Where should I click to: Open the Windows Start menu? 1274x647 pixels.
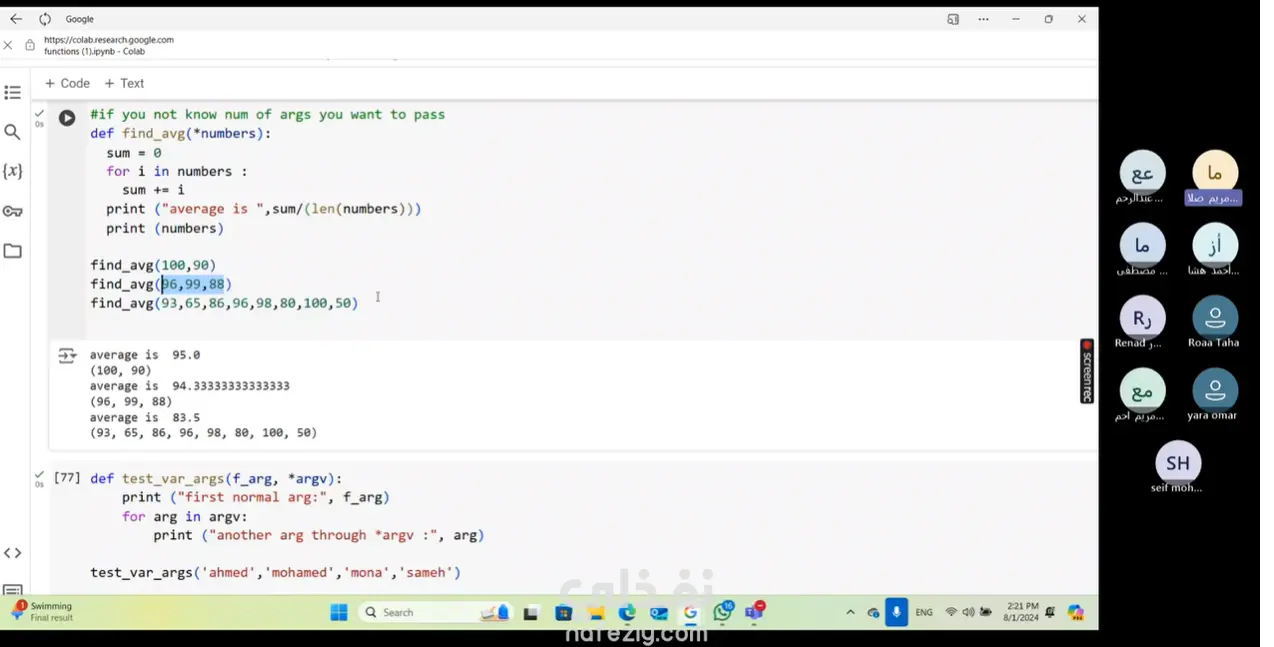pos(339,612)
